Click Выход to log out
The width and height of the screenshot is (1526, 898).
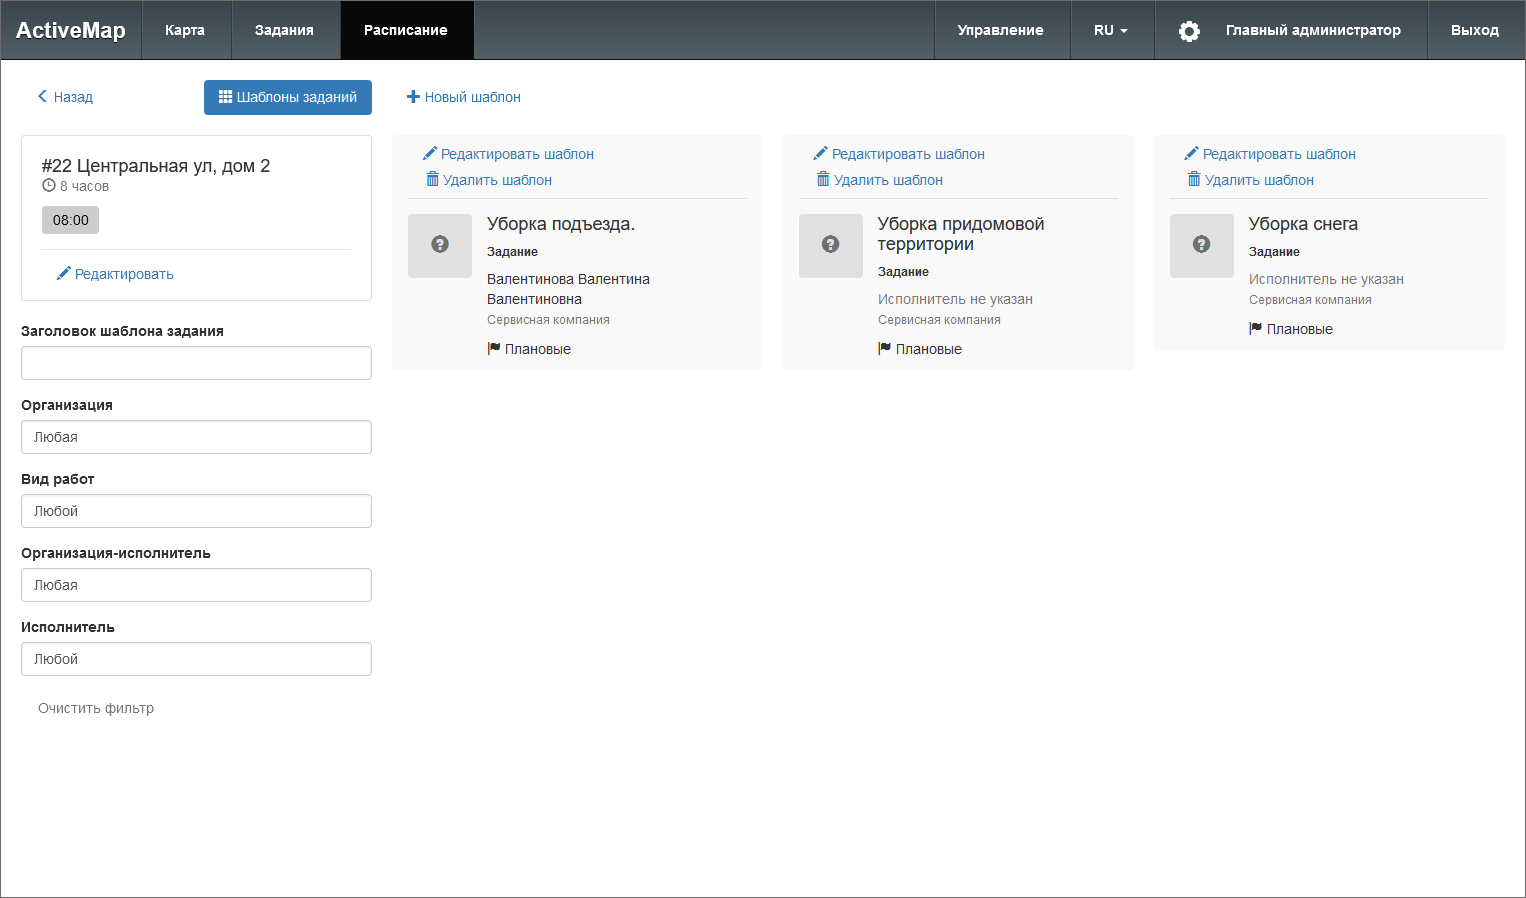coord(1475,30)
